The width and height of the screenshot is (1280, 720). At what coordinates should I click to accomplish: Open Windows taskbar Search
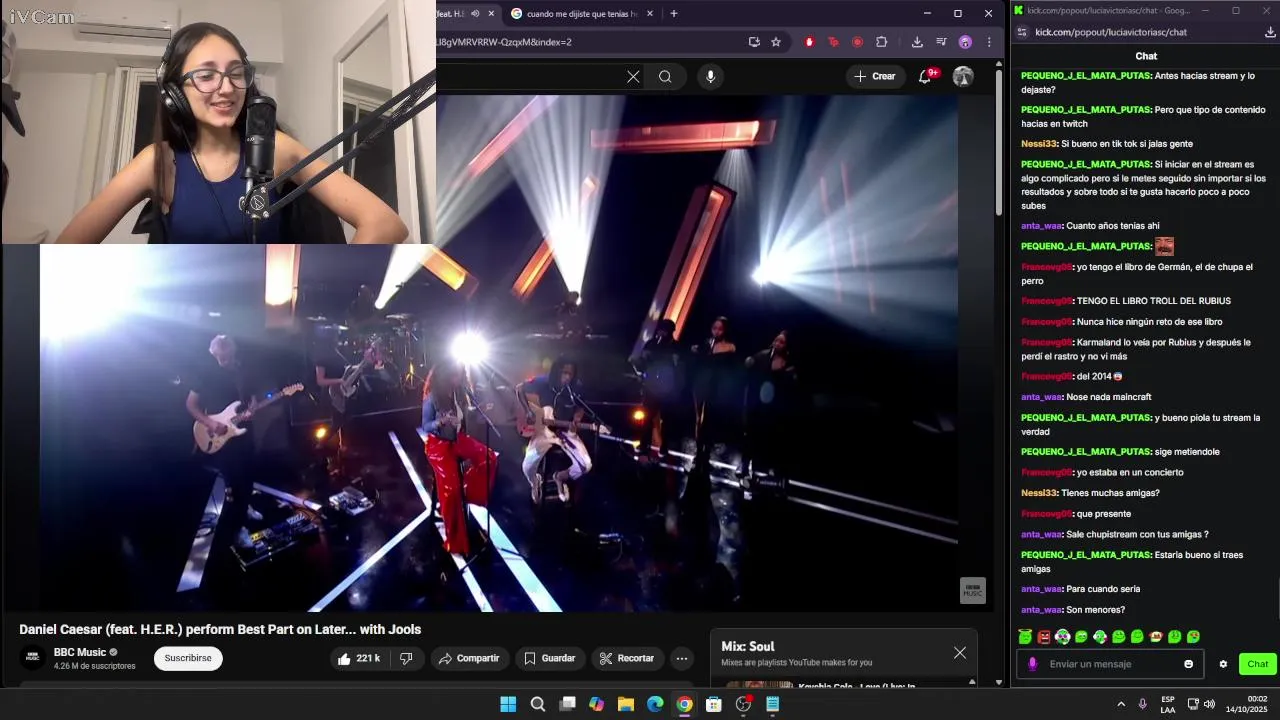click(x=538, y=704)
